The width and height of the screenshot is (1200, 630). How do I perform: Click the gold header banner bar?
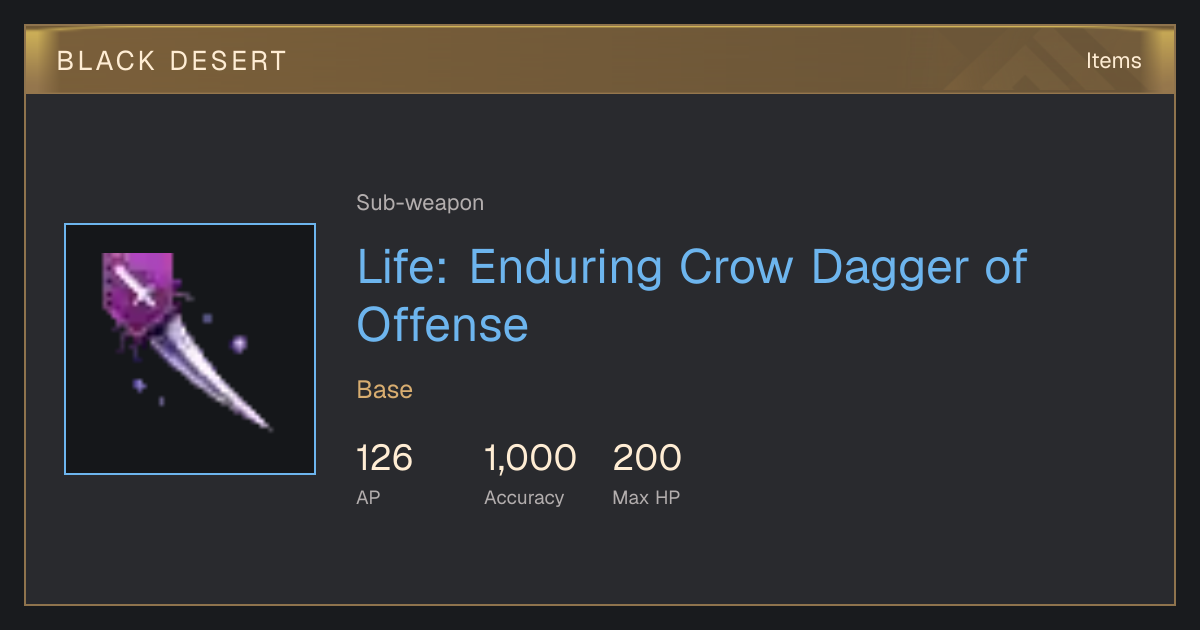click(600, 60)
